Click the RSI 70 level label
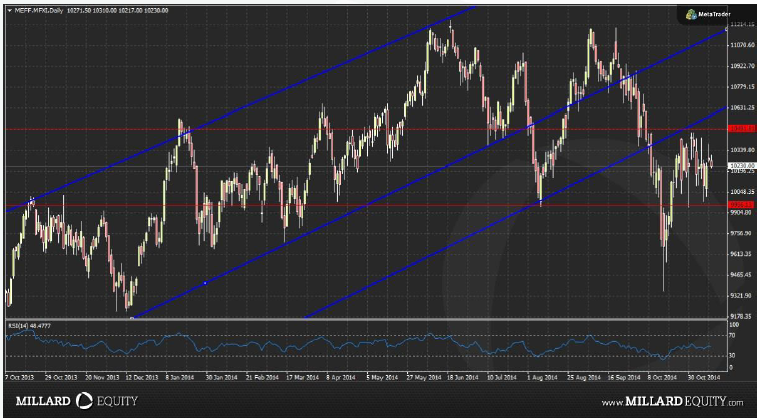757x418 pixels. click(x=732, y=335)
